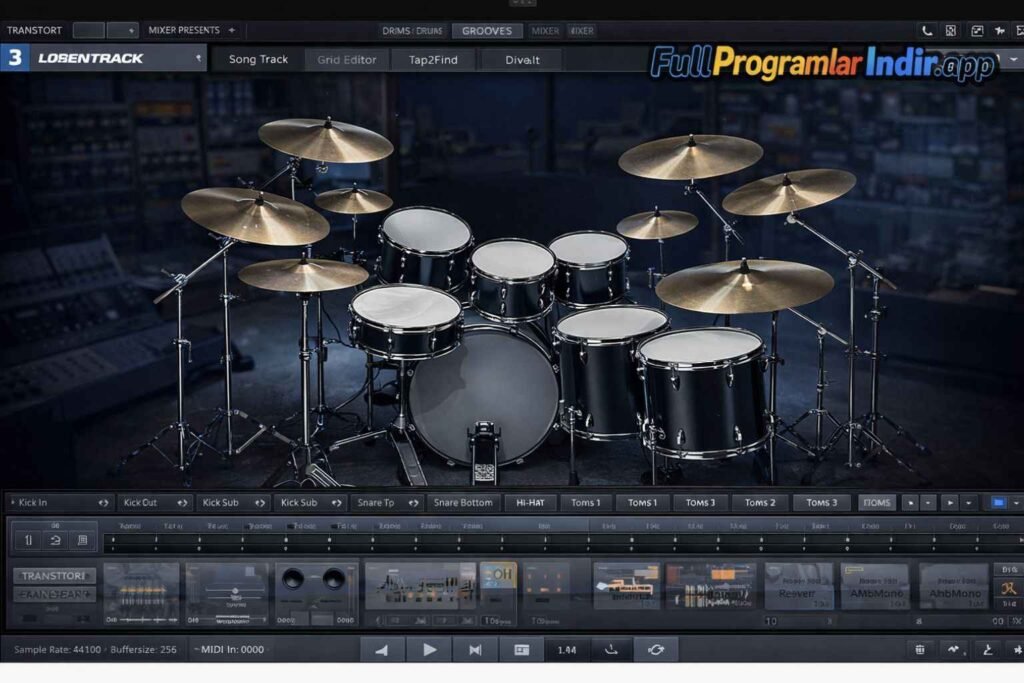Open the Snare Top channel selector arrows

(414, 502)
